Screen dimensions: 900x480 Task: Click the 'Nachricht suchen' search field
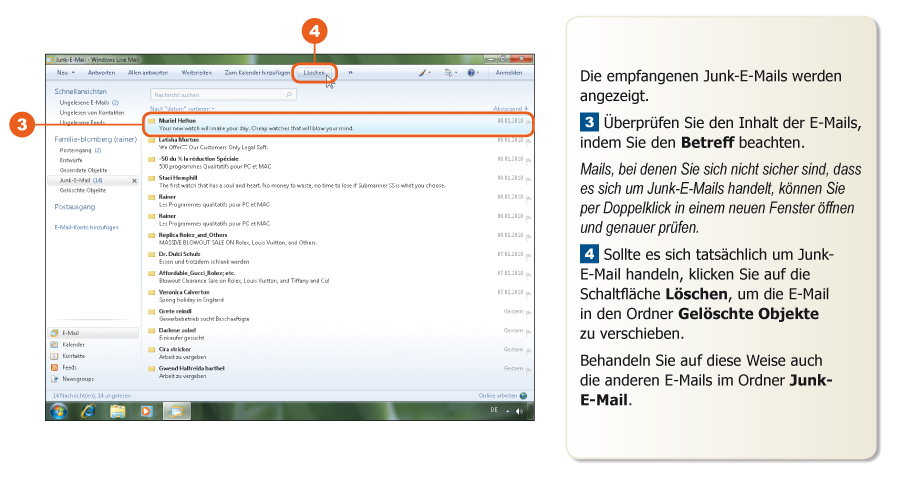tap(218, 94)
